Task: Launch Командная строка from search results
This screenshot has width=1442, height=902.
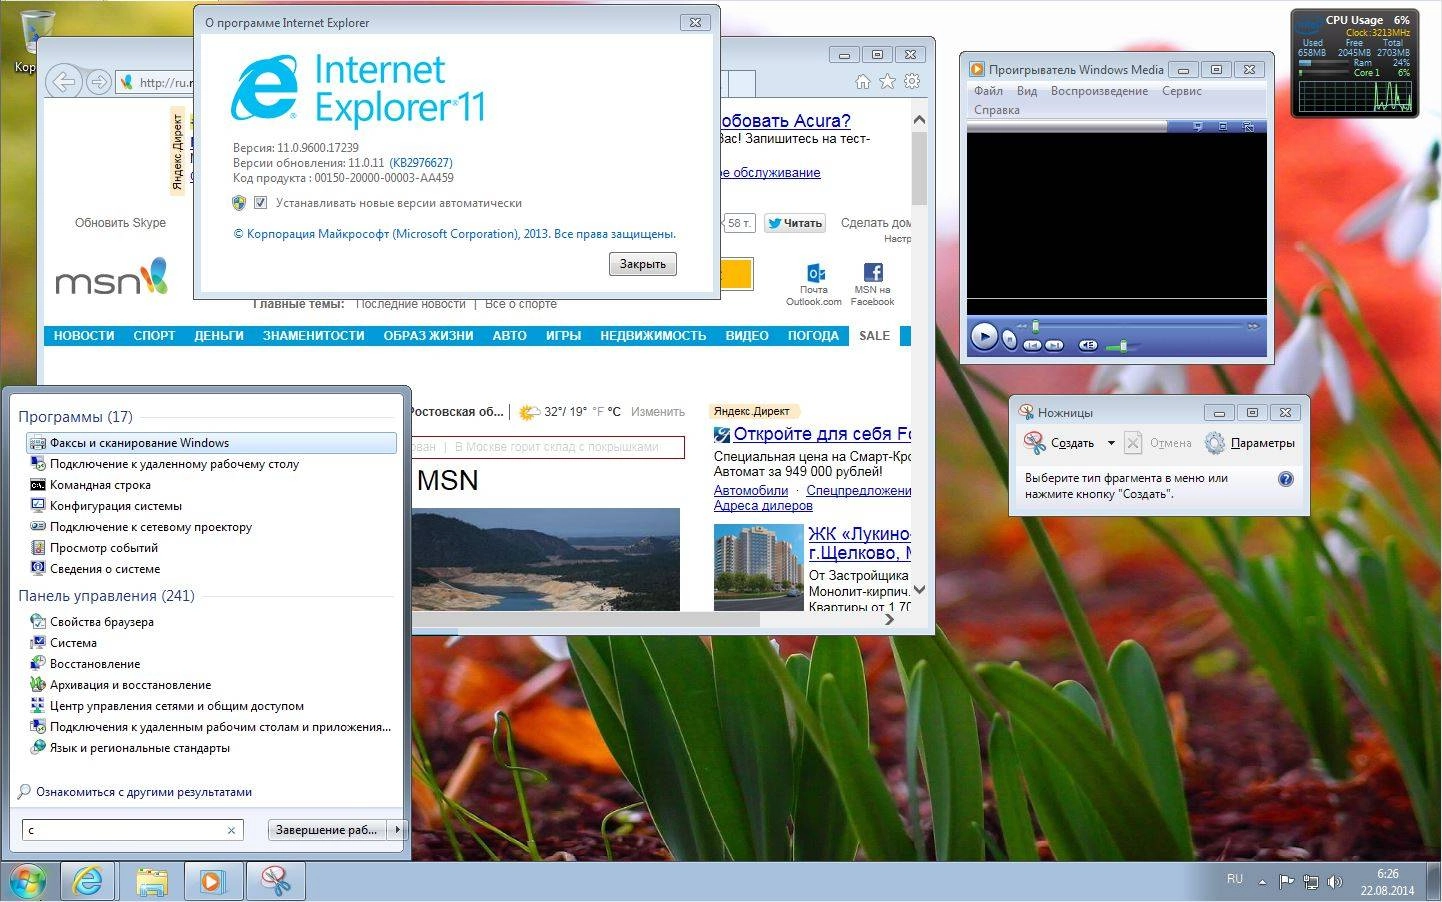Action: click(211, 485)
